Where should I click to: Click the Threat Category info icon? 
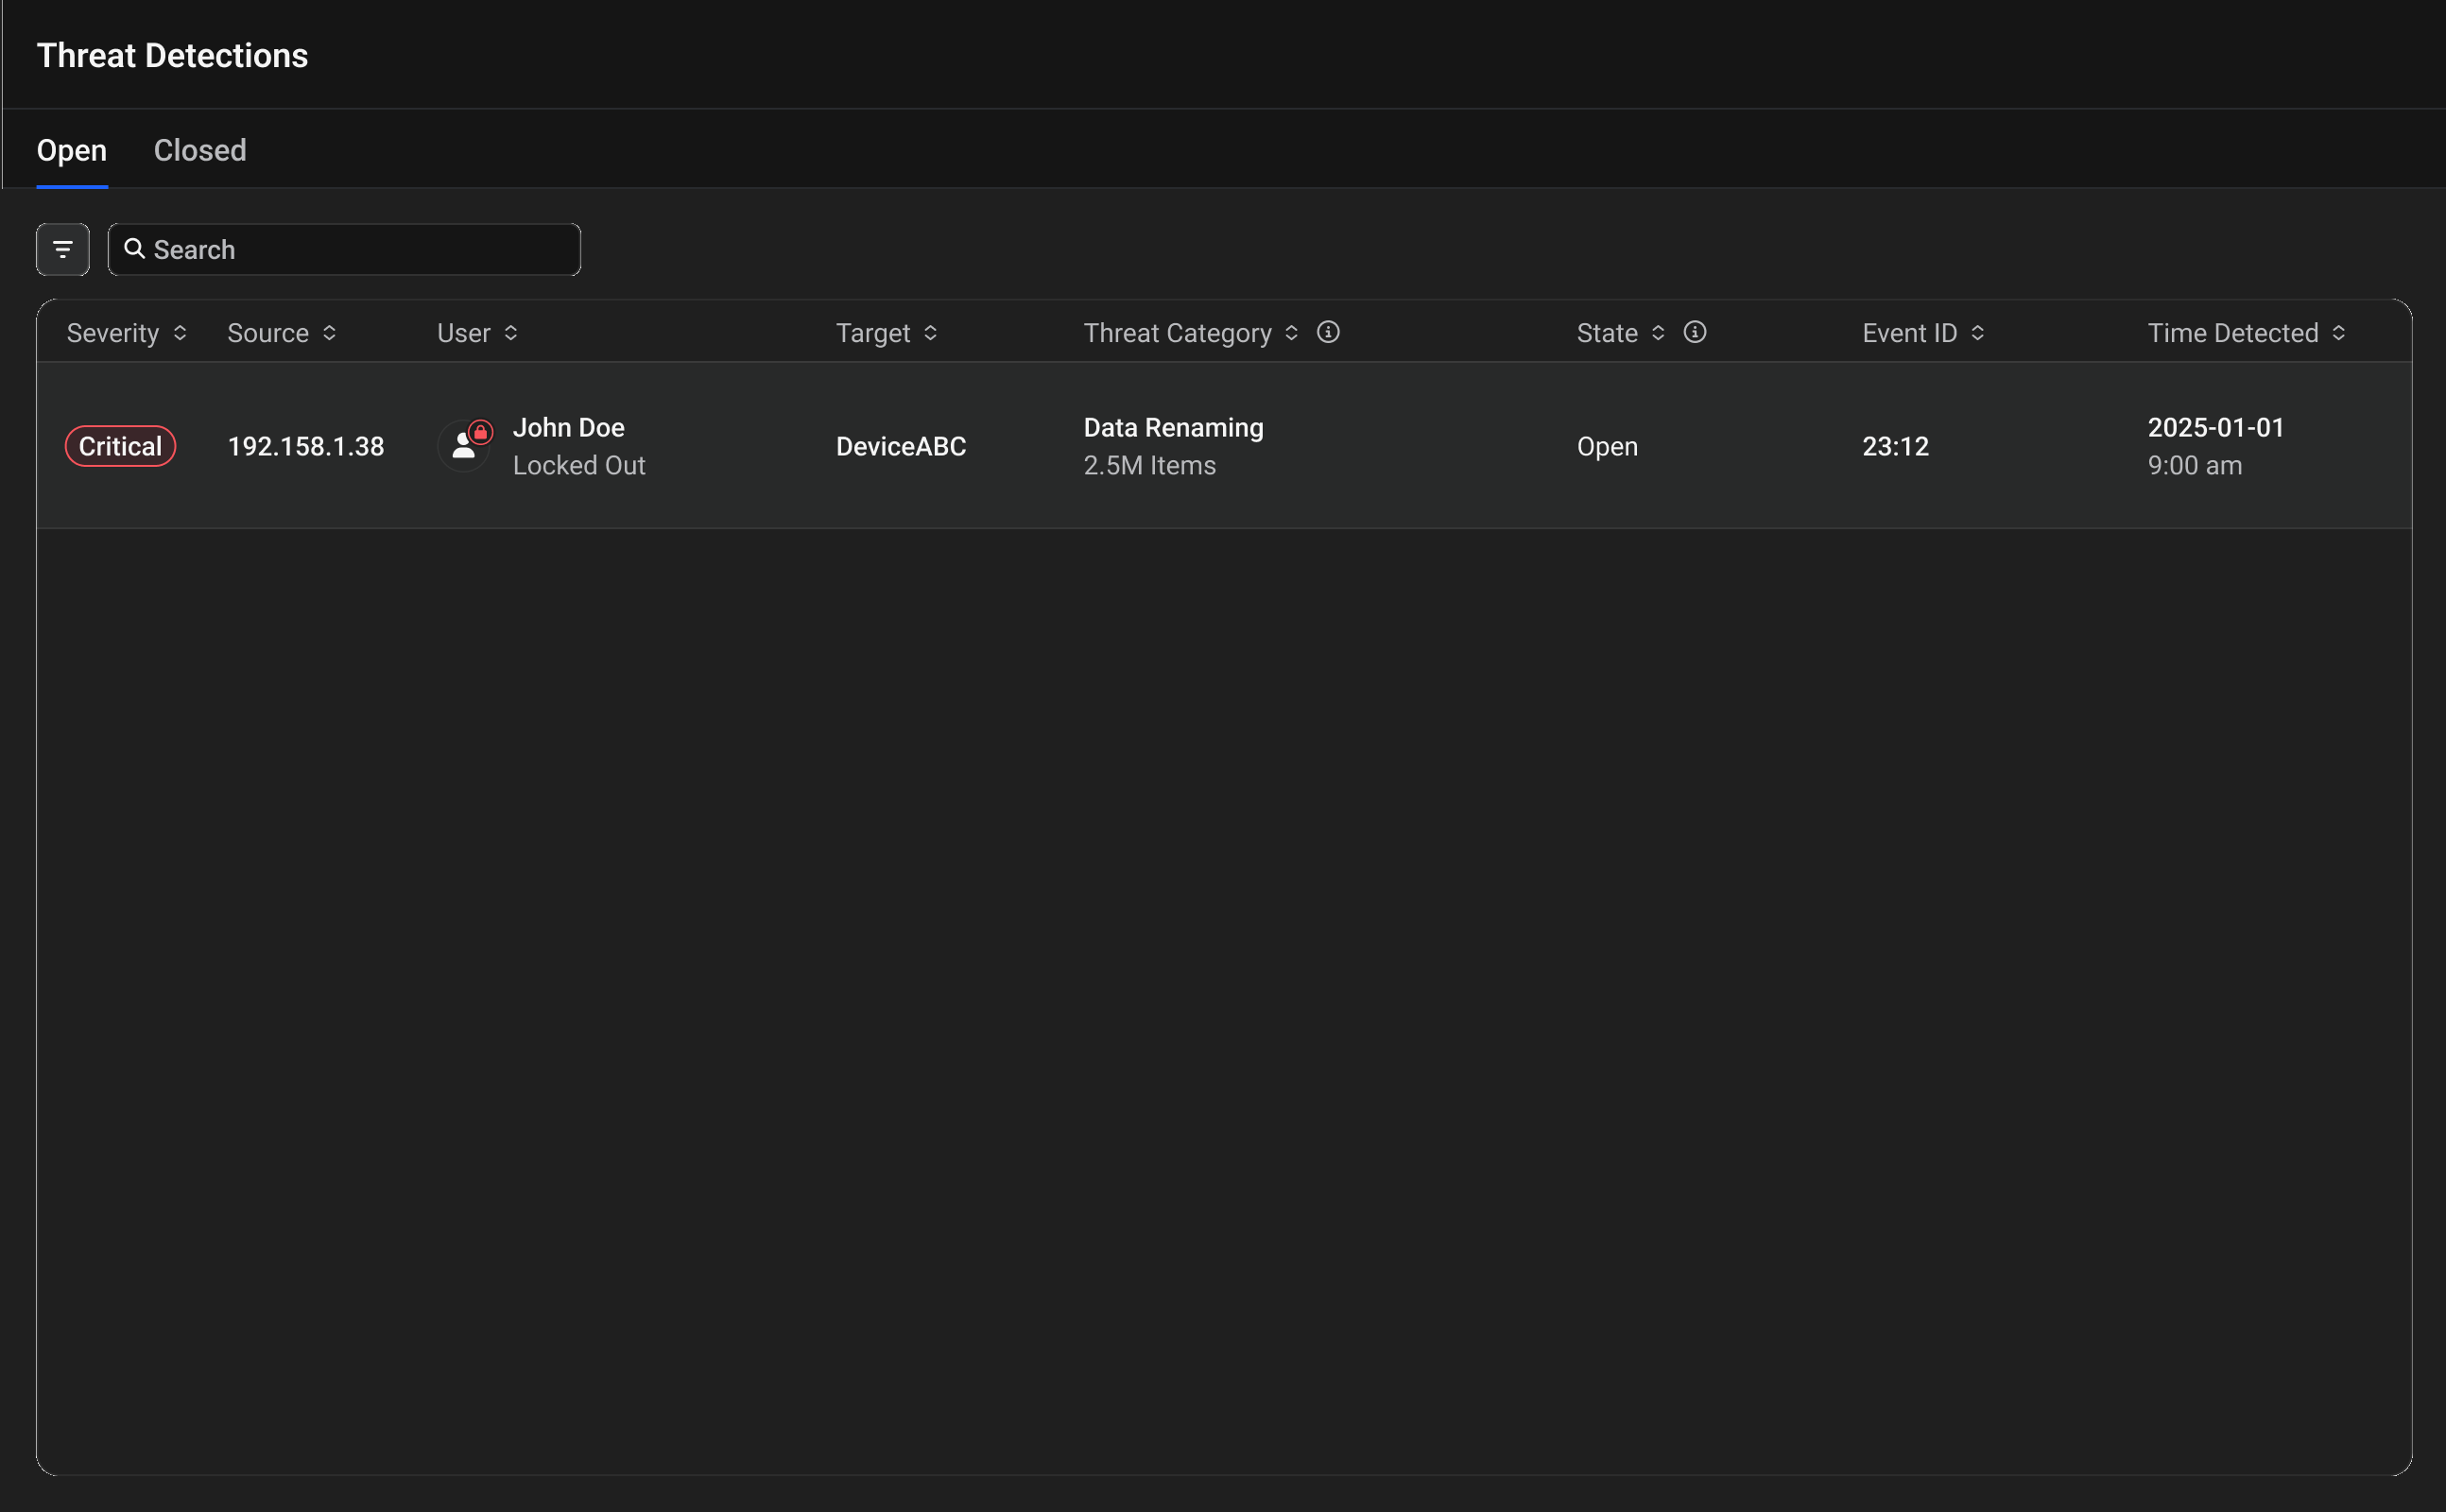(1327, 332)
